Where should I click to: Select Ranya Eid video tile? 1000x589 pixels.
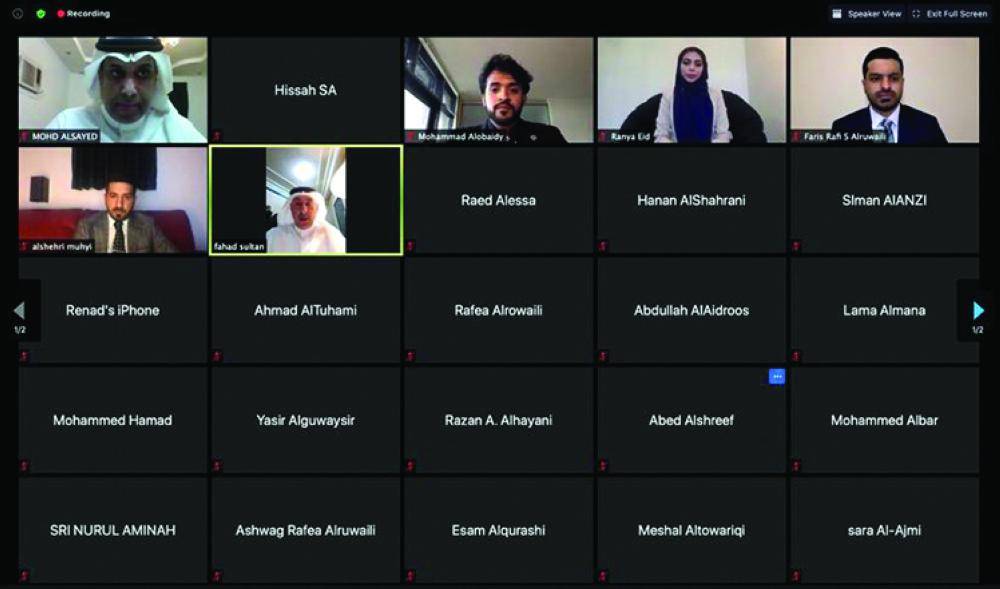[x=692, y=90]
